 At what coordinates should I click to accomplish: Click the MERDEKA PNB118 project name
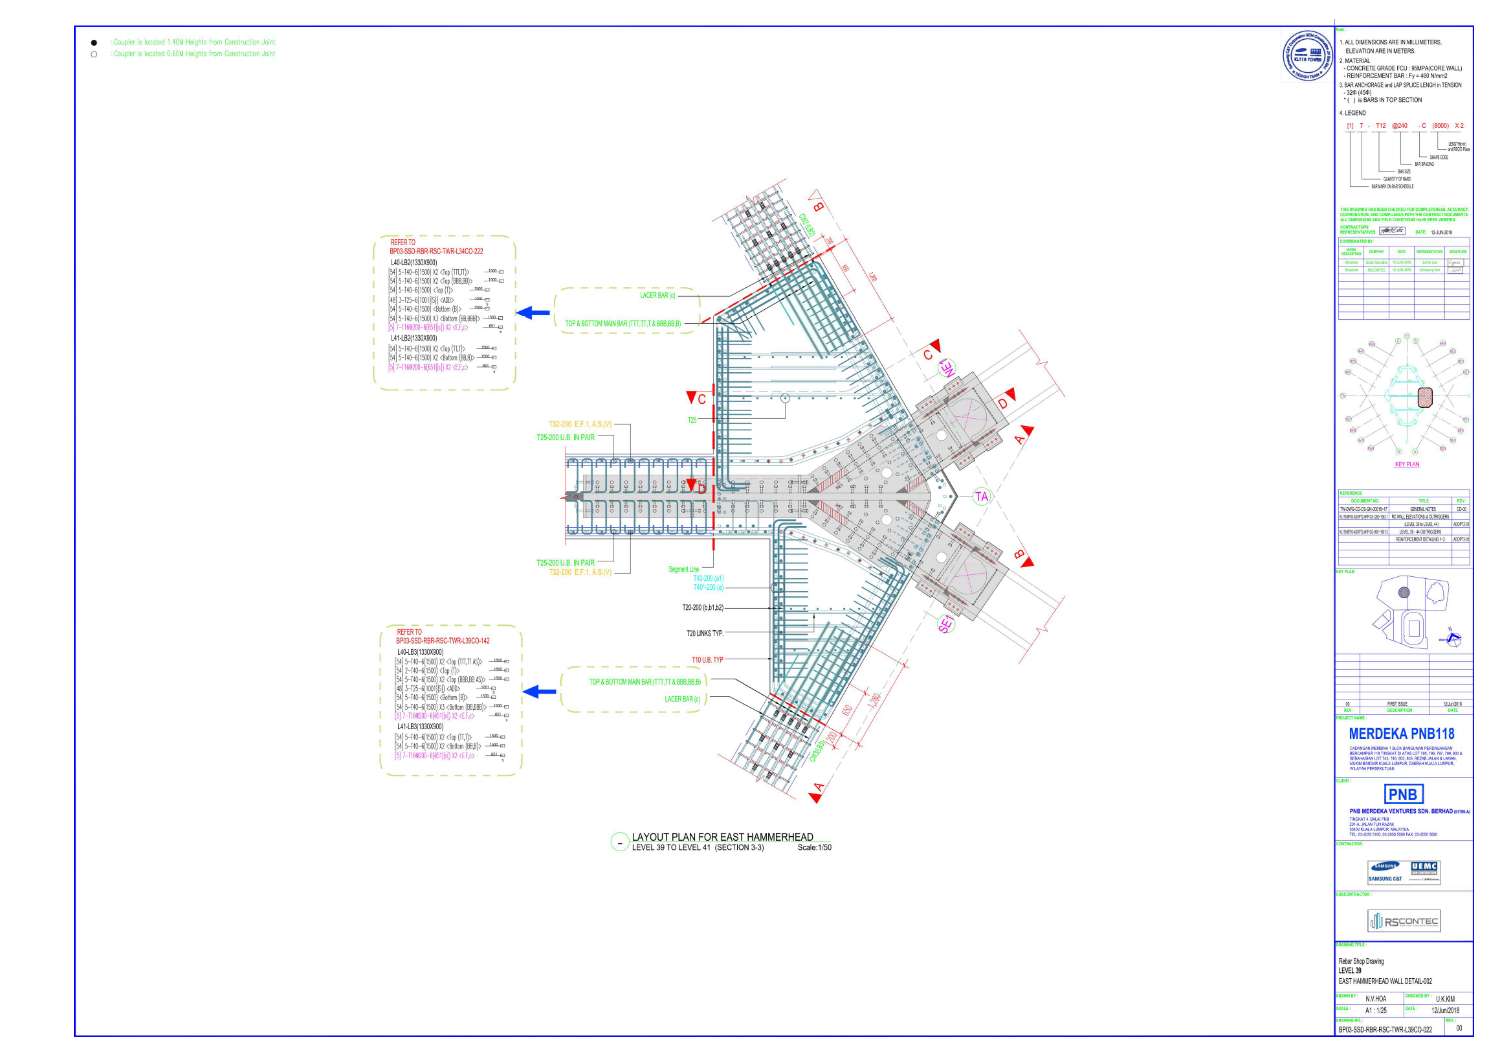[x=1401, y=732]
